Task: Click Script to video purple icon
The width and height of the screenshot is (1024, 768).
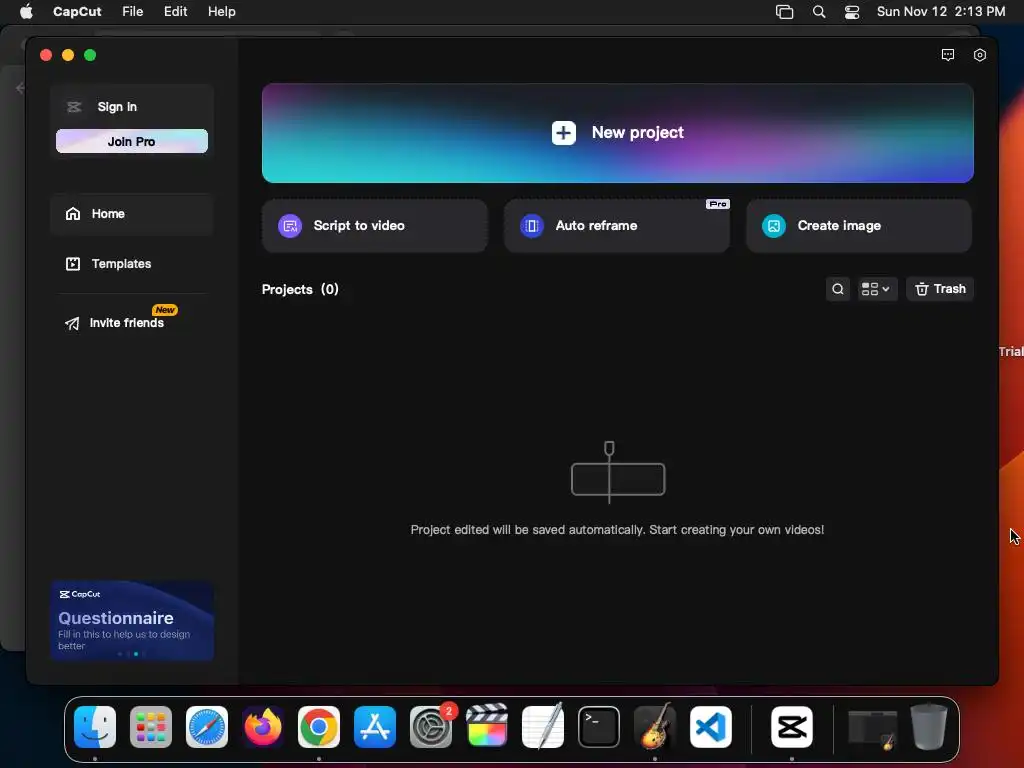Action: 290,226
